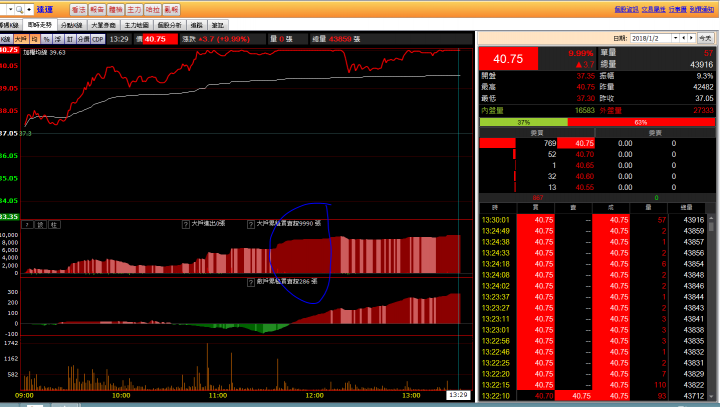Expand the date picker dropdown arrow
The height and width of the screenshot is (407, 720).
point(675,38)
